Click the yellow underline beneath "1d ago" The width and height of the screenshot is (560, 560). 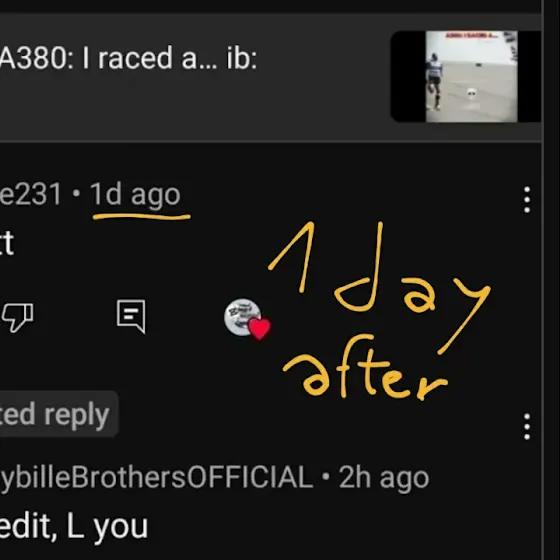click(141, 216)
